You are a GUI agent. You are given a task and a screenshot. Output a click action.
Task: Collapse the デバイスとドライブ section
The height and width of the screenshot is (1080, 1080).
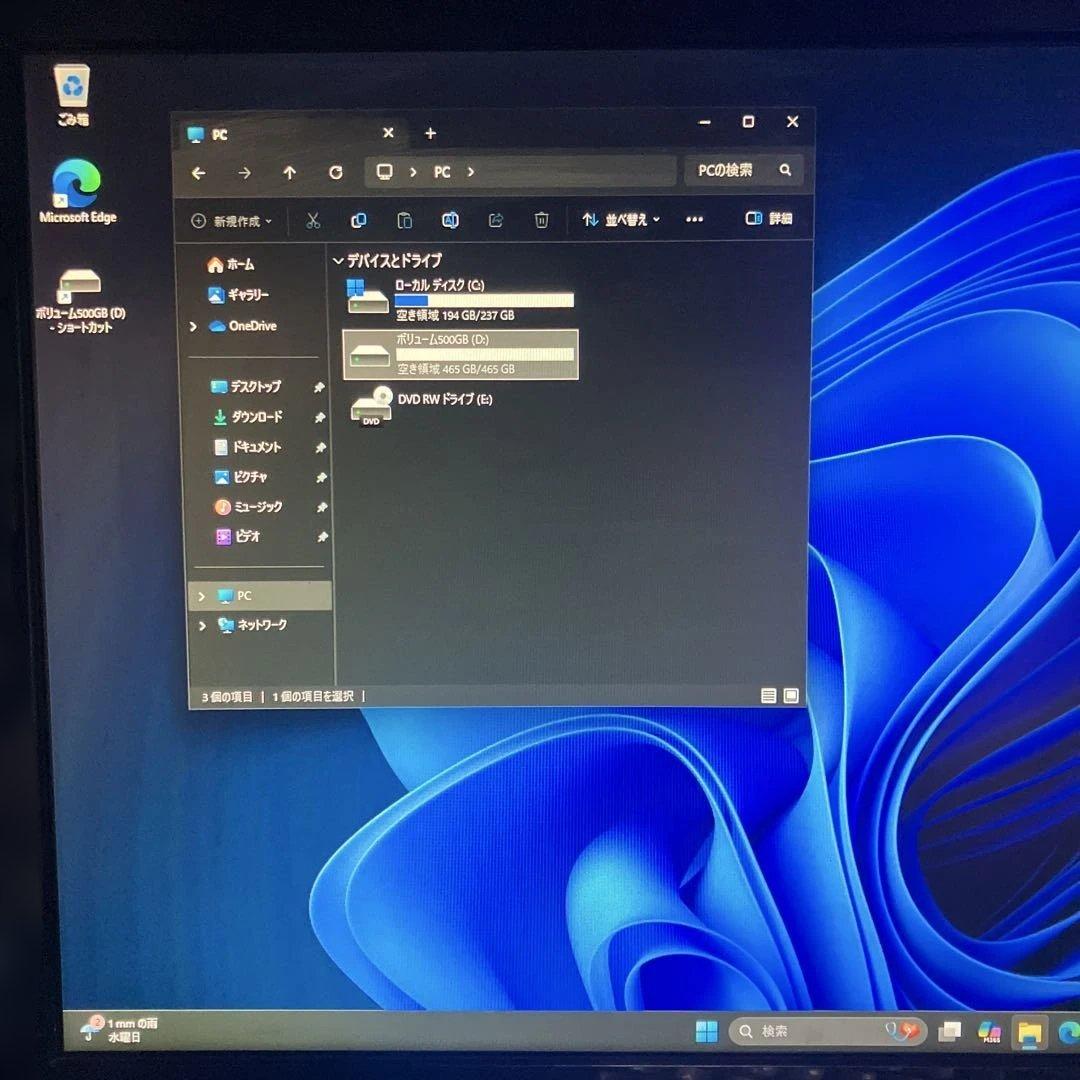pos(340,259)
